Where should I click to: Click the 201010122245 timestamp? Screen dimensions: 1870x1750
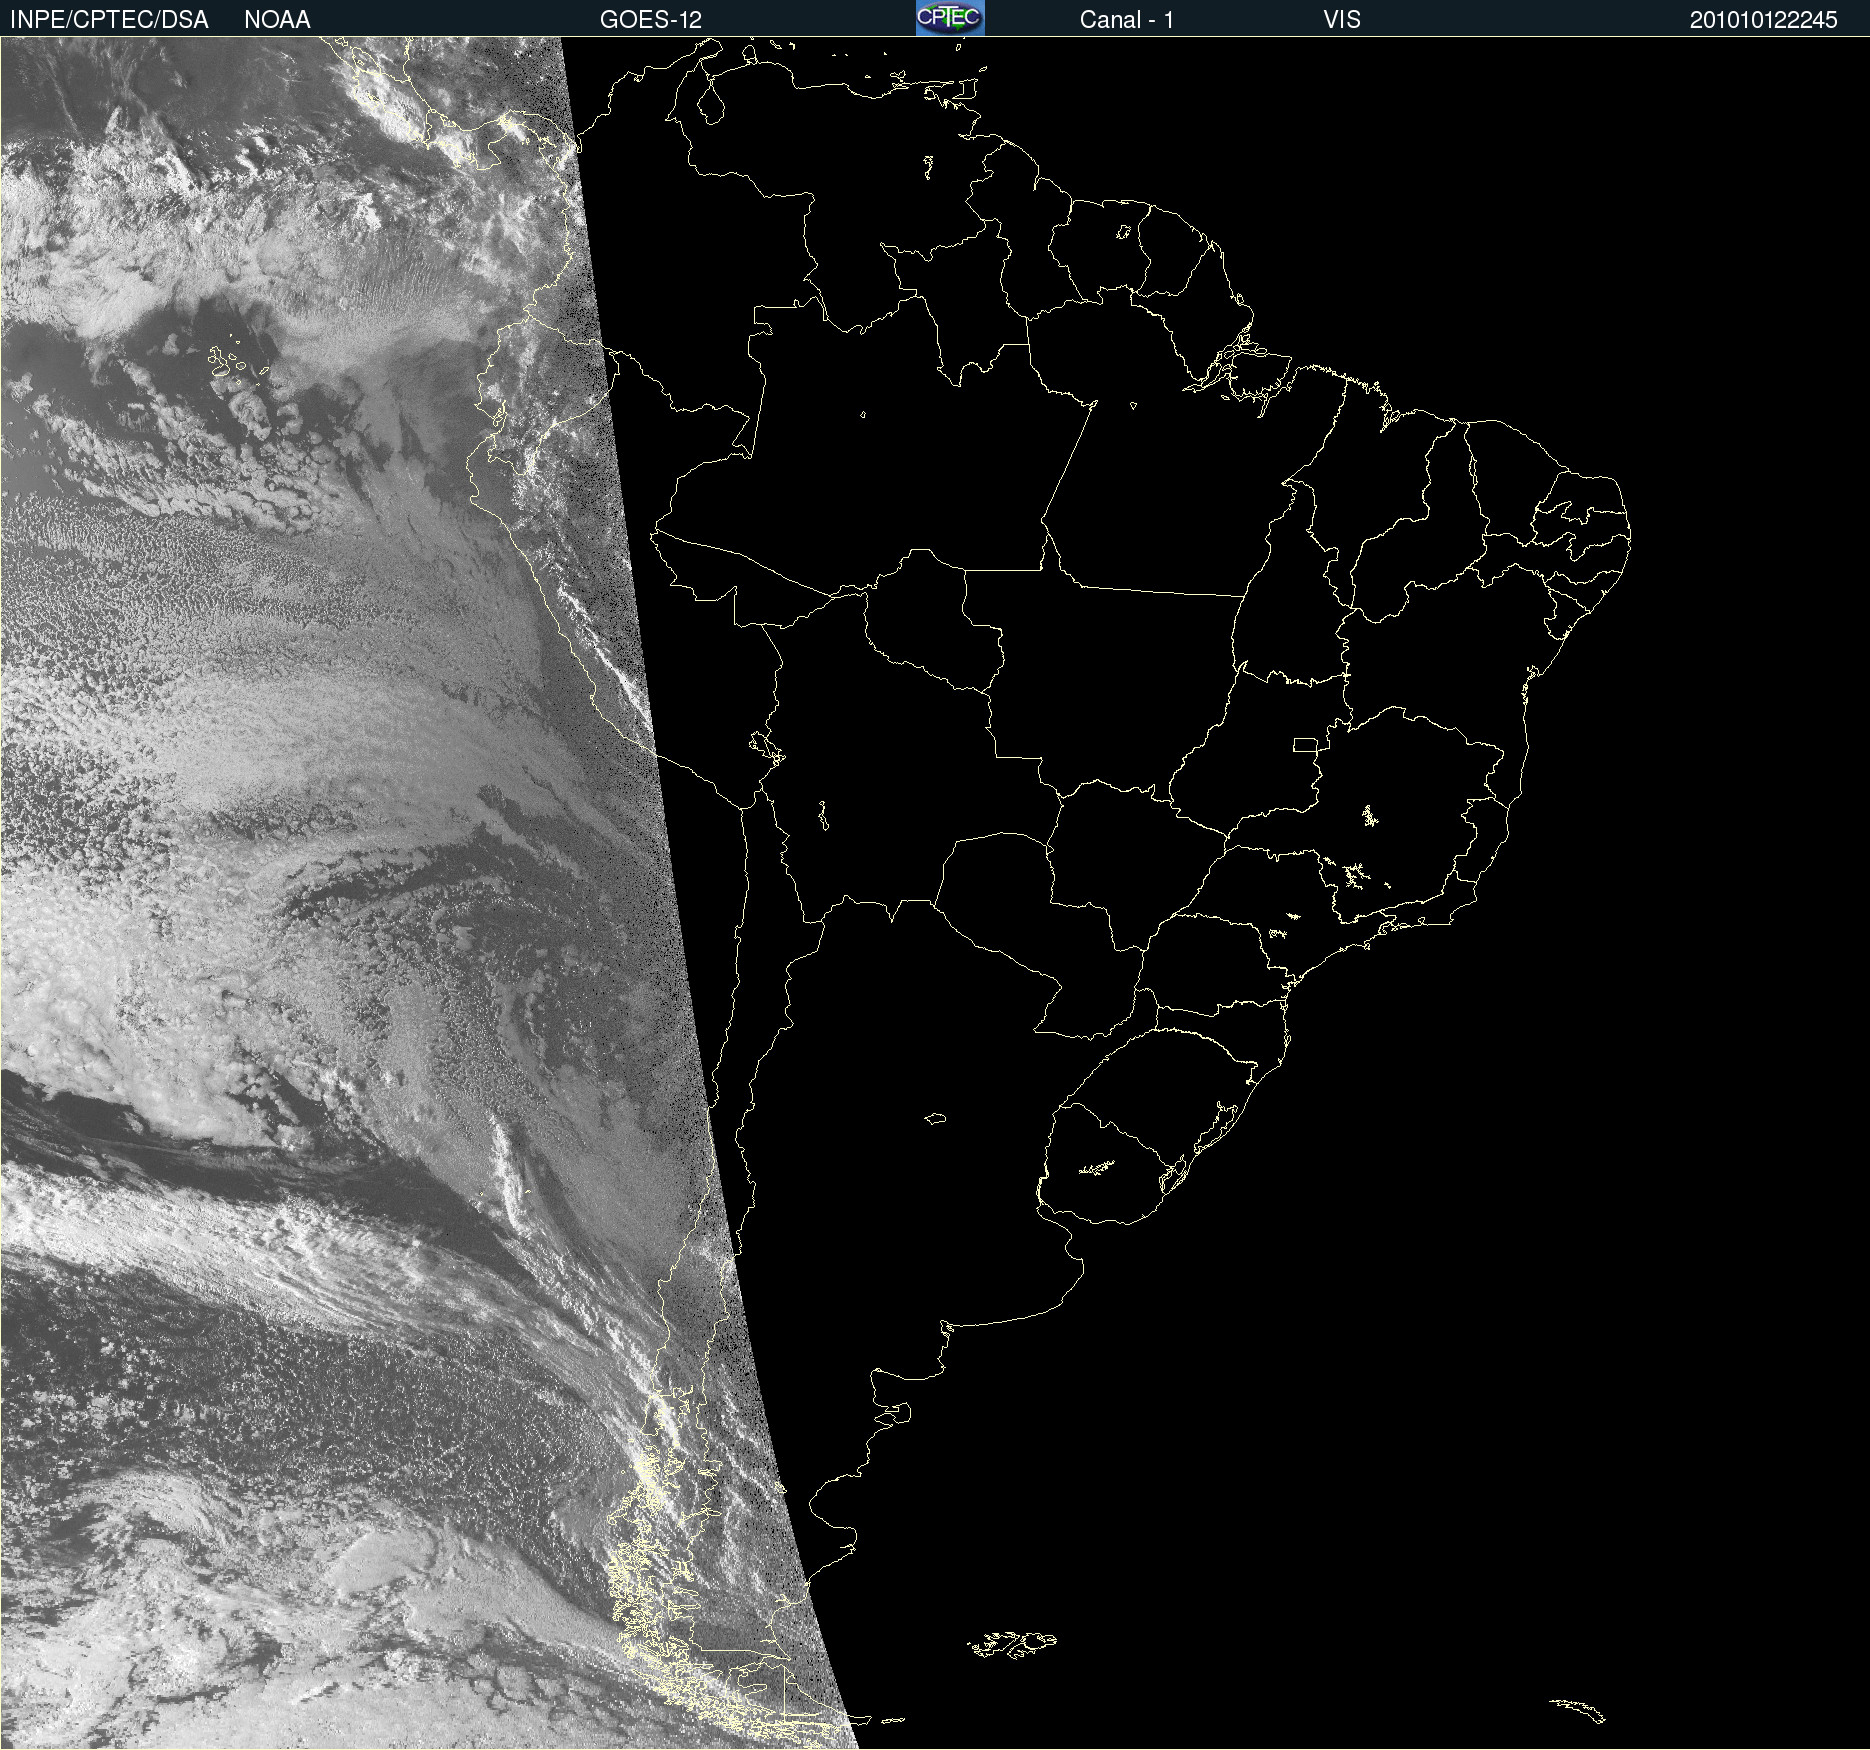tap(1763, 20)
